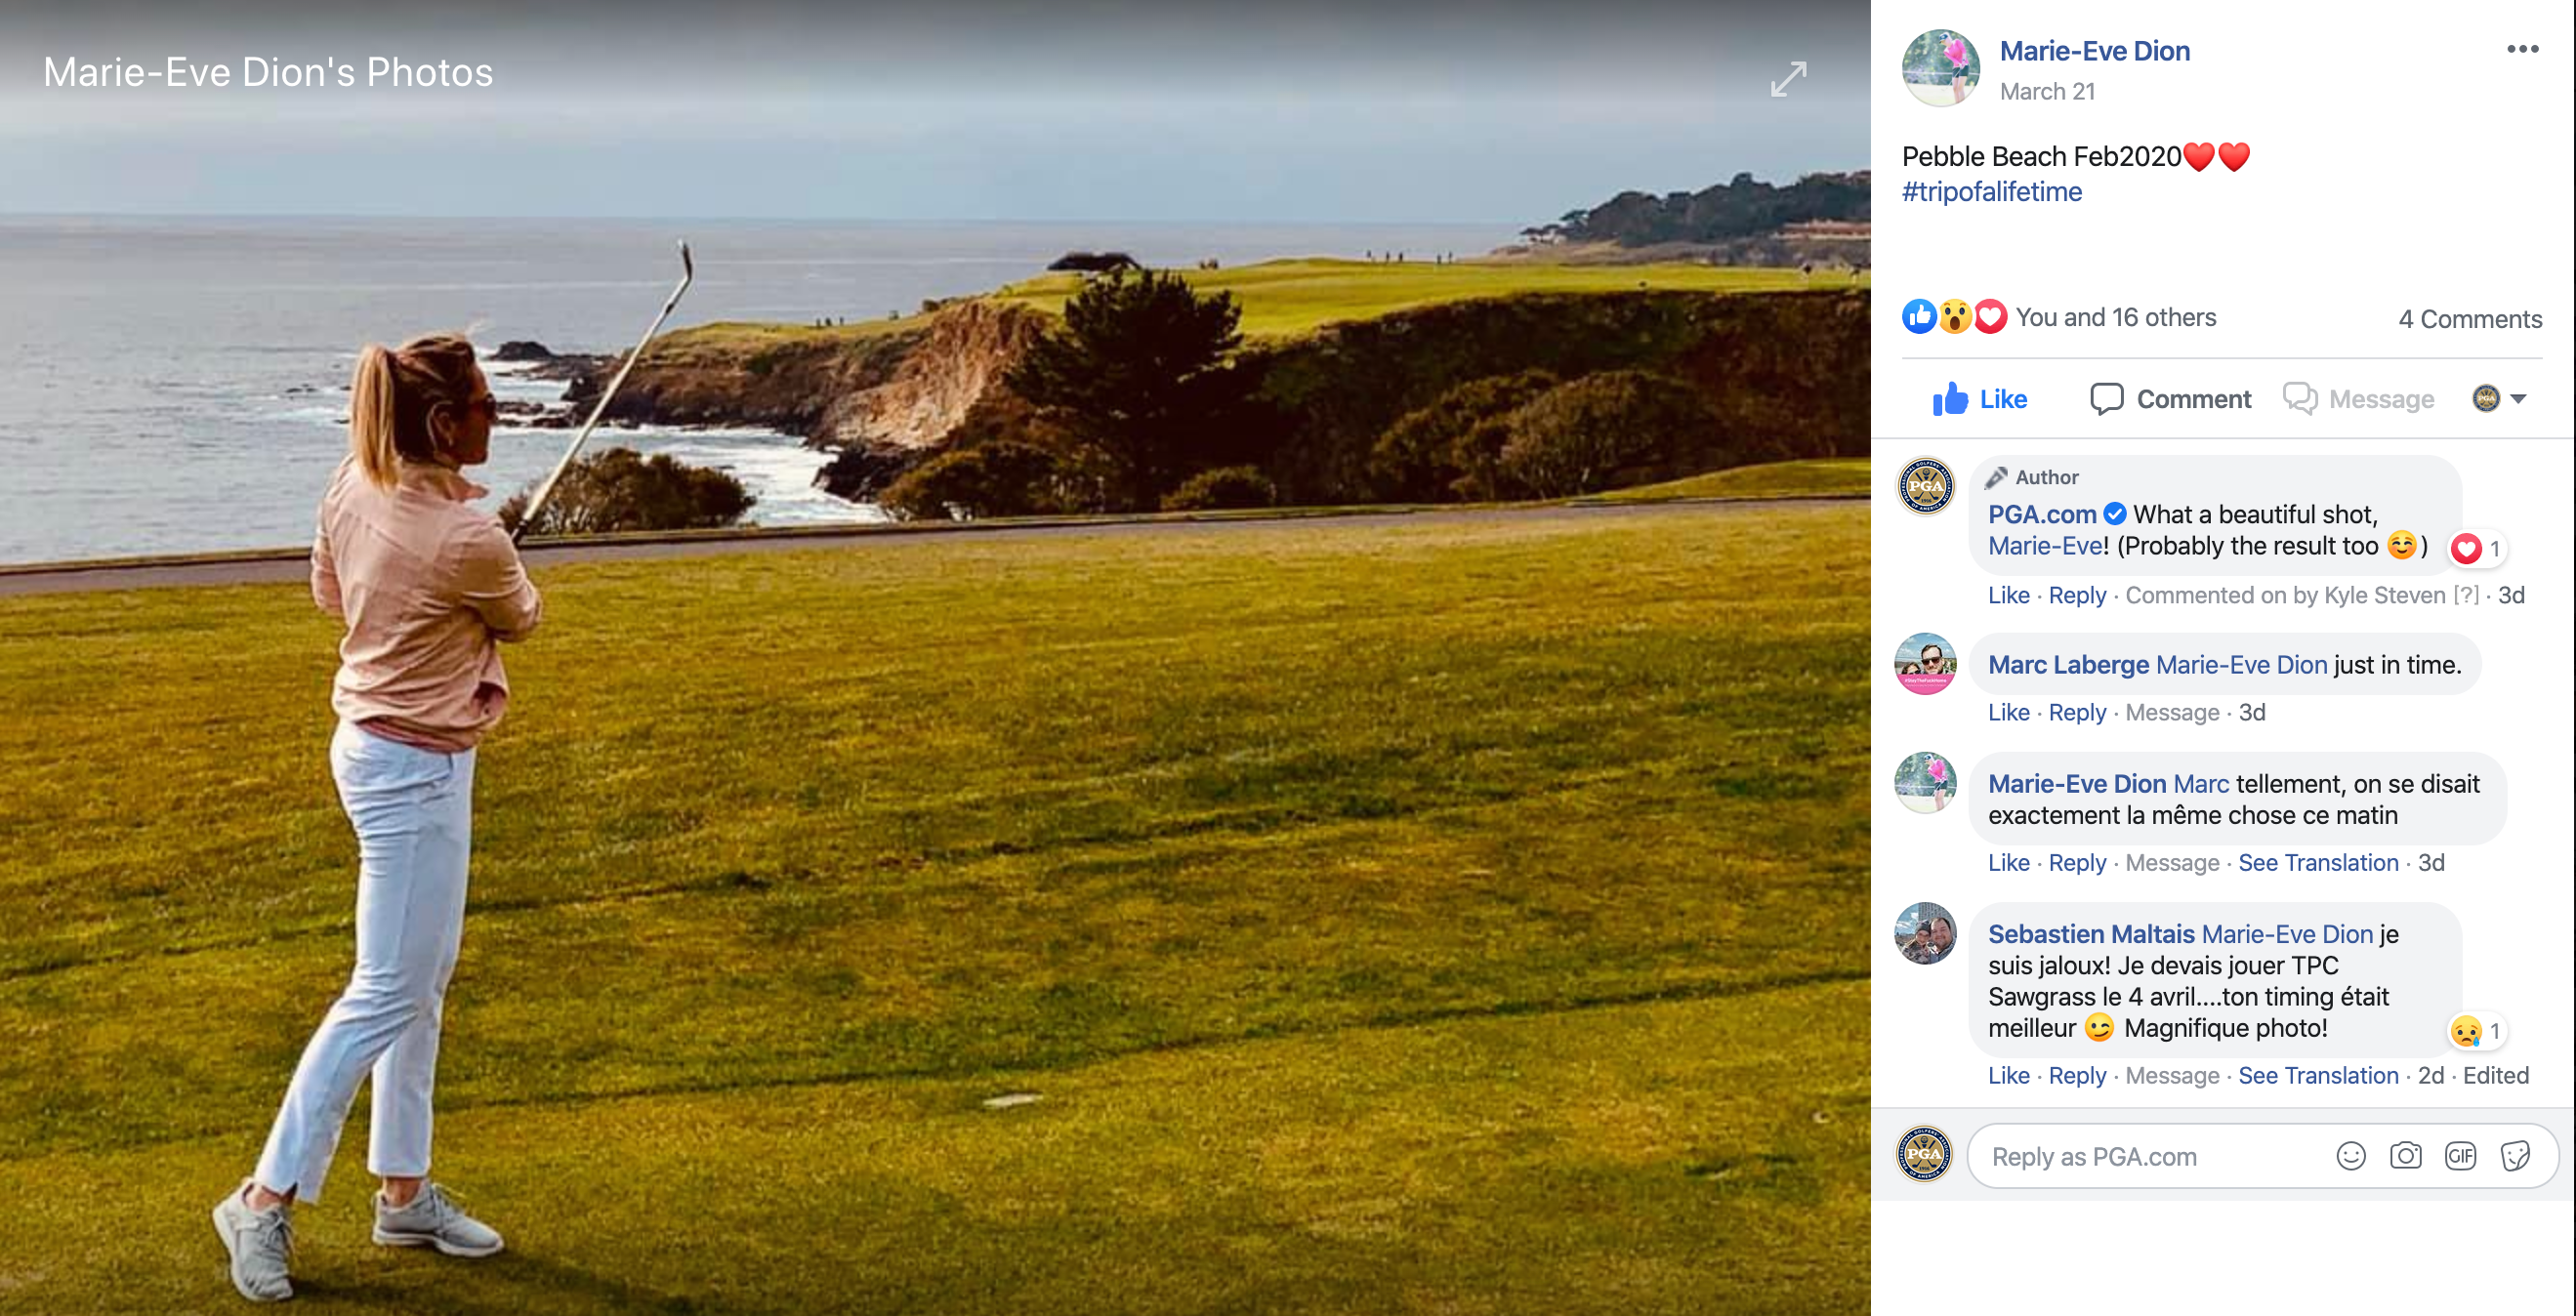Follow the #tripofalifetime hashtag

[1991, 192]
